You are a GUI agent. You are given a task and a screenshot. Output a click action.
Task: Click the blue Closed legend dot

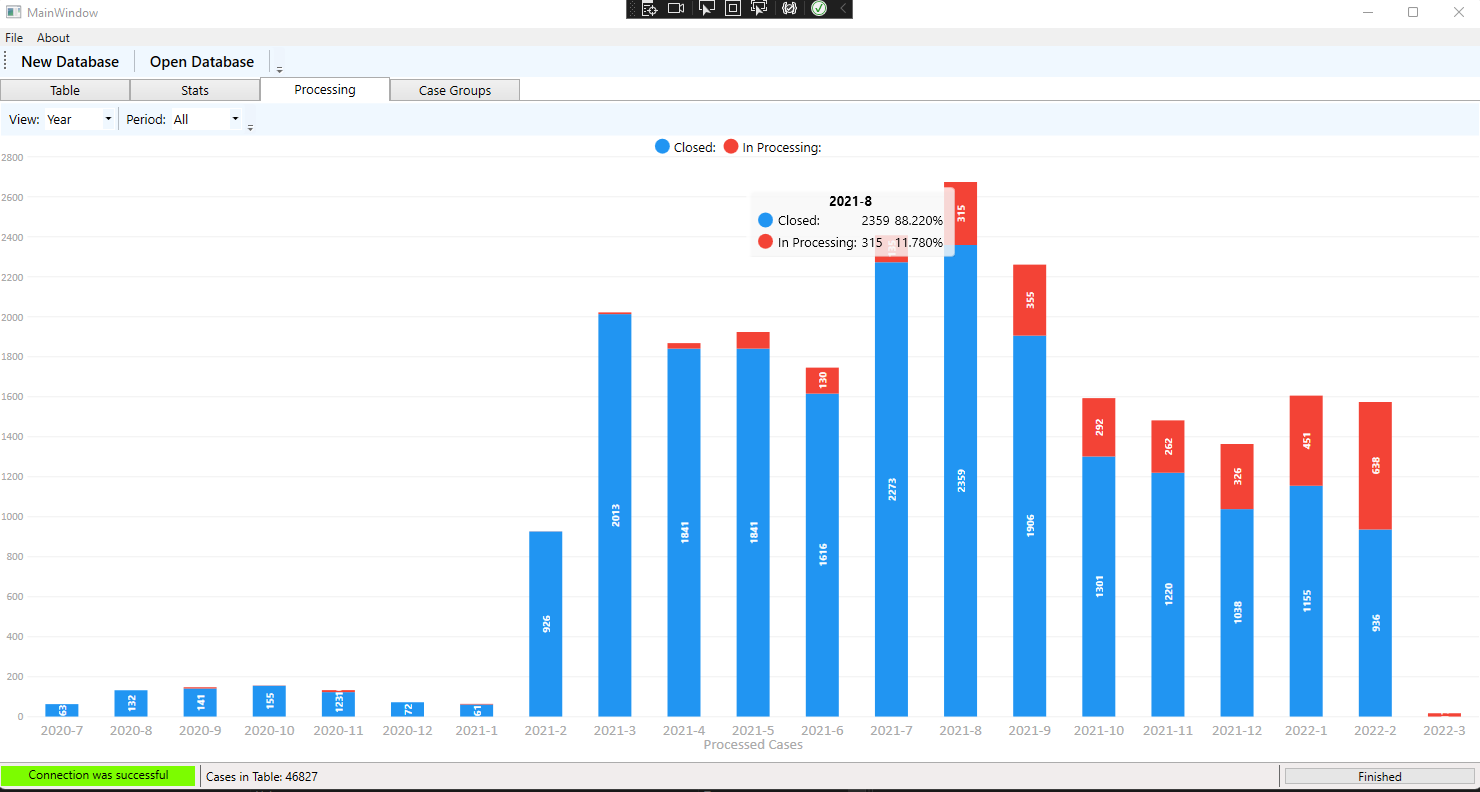coord(662,147)
